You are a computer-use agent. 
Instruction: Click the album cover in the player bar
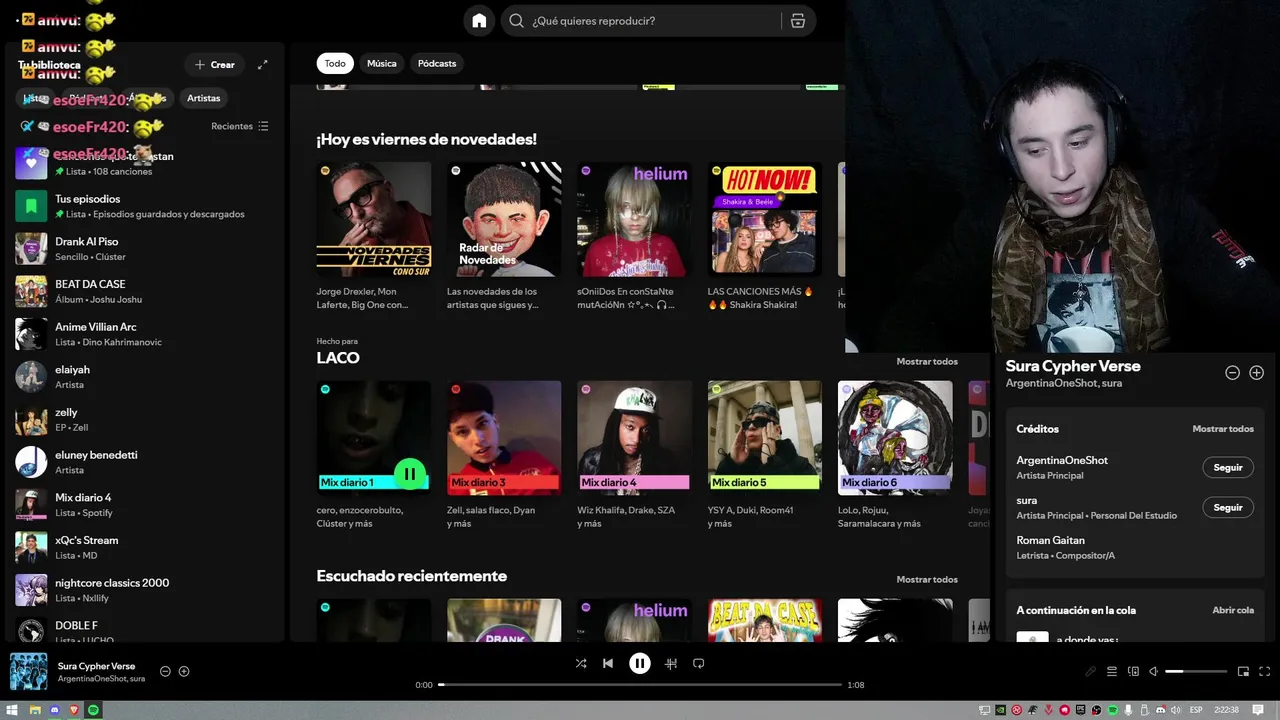[28, 671]
